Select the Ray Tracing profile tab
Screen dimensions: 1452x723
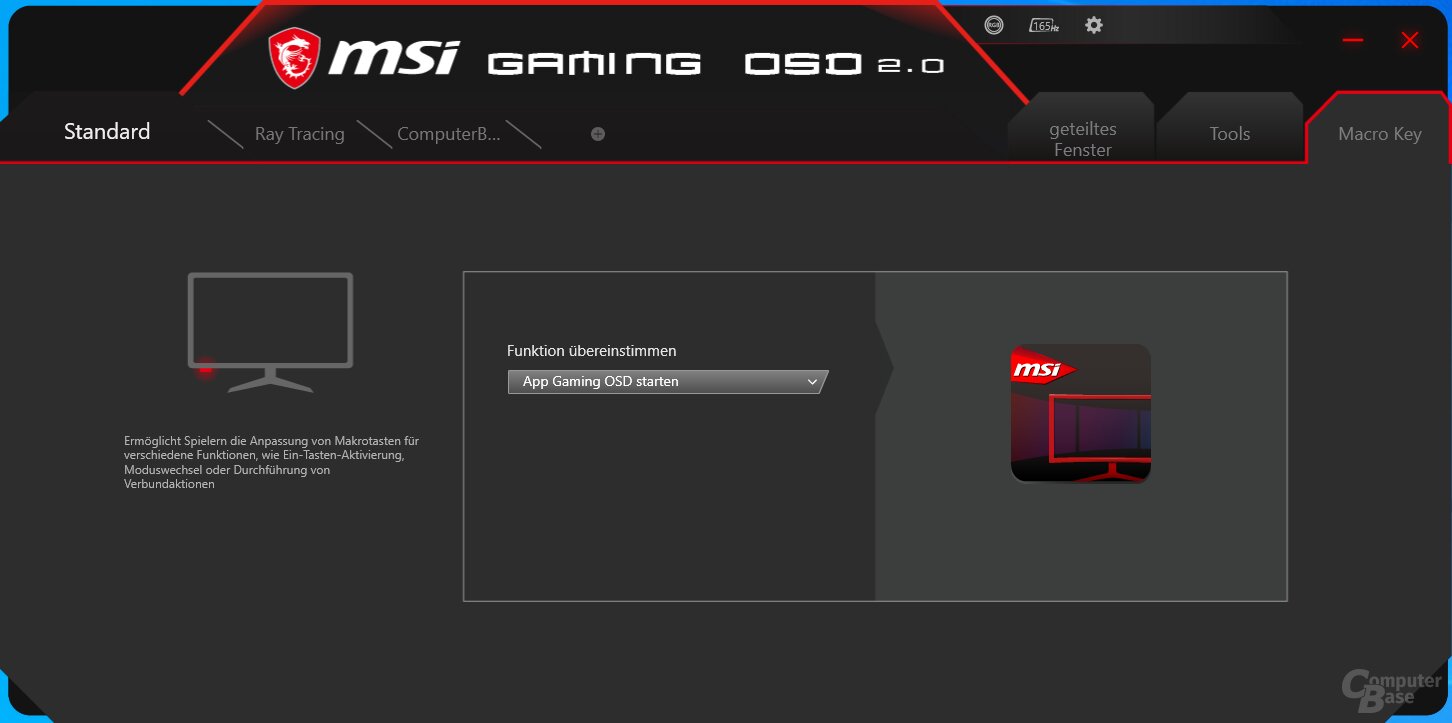click(x=299, y=134)
